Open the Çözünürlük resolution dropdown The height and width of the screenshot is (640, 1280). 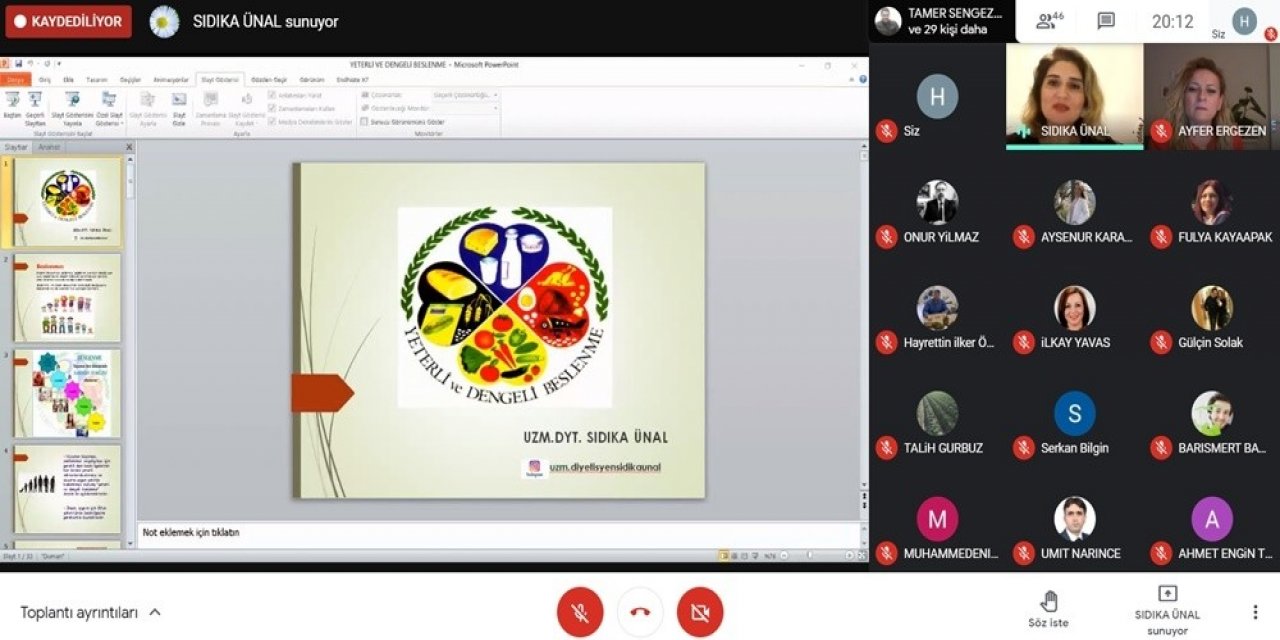point(465,95)
